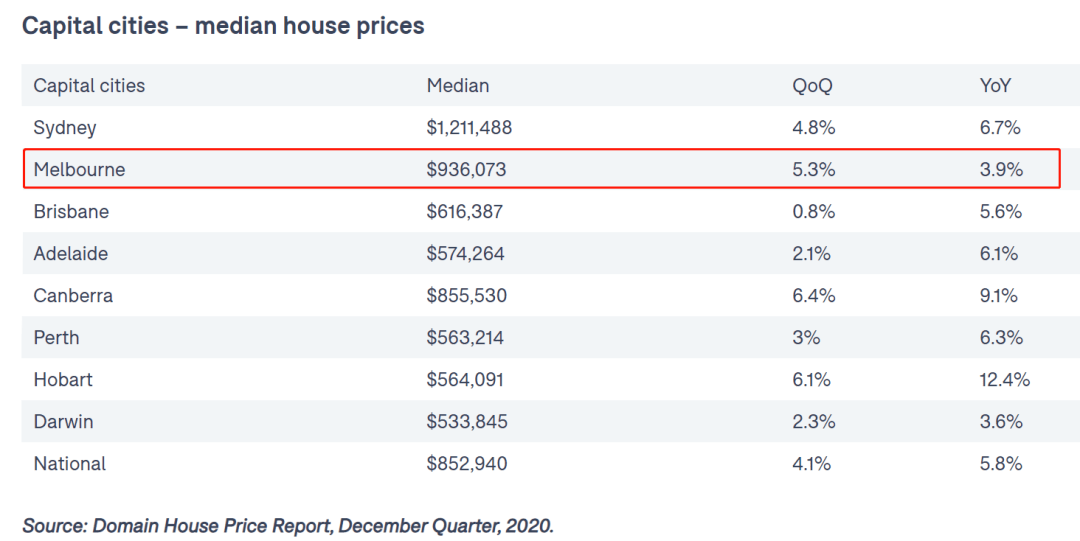The image size is (1080, 541).
Task: Click Brisbane QoQ value 0.8%
Action: coord(813,212)
